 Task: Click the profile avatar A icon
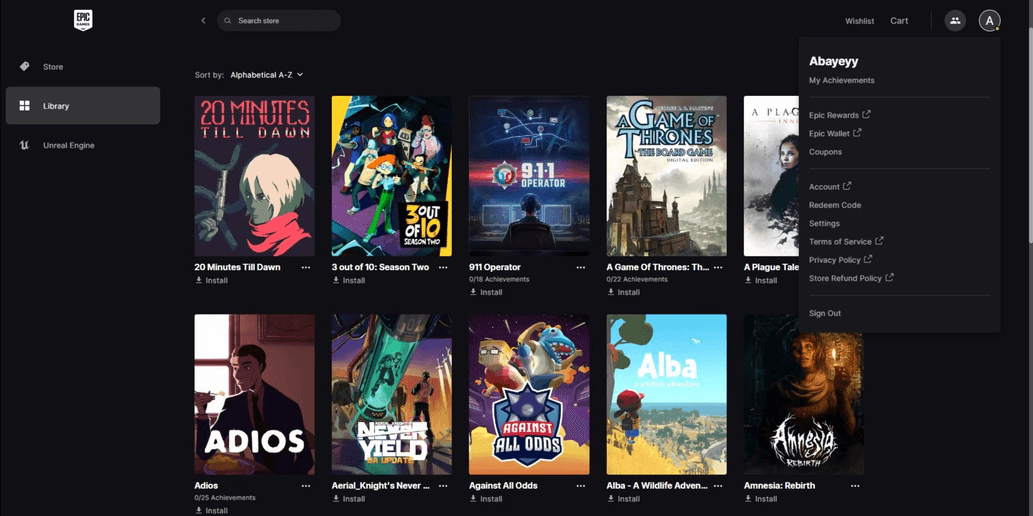point(989,20)
